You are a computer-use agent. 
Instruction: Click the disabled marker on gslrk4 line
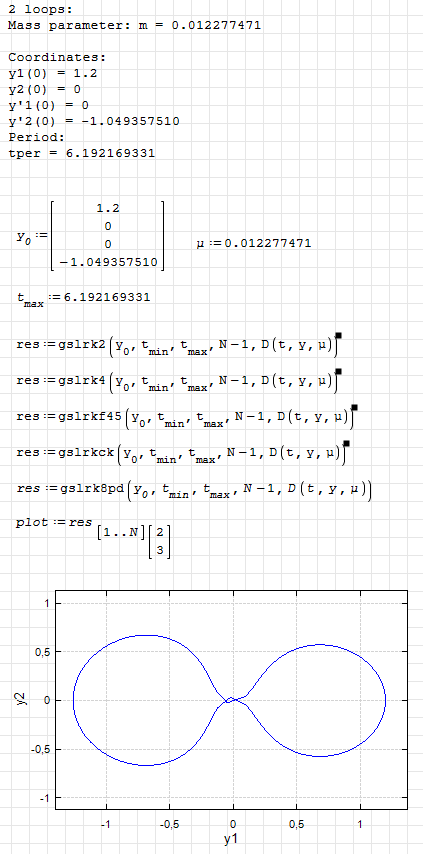(338, 371)
